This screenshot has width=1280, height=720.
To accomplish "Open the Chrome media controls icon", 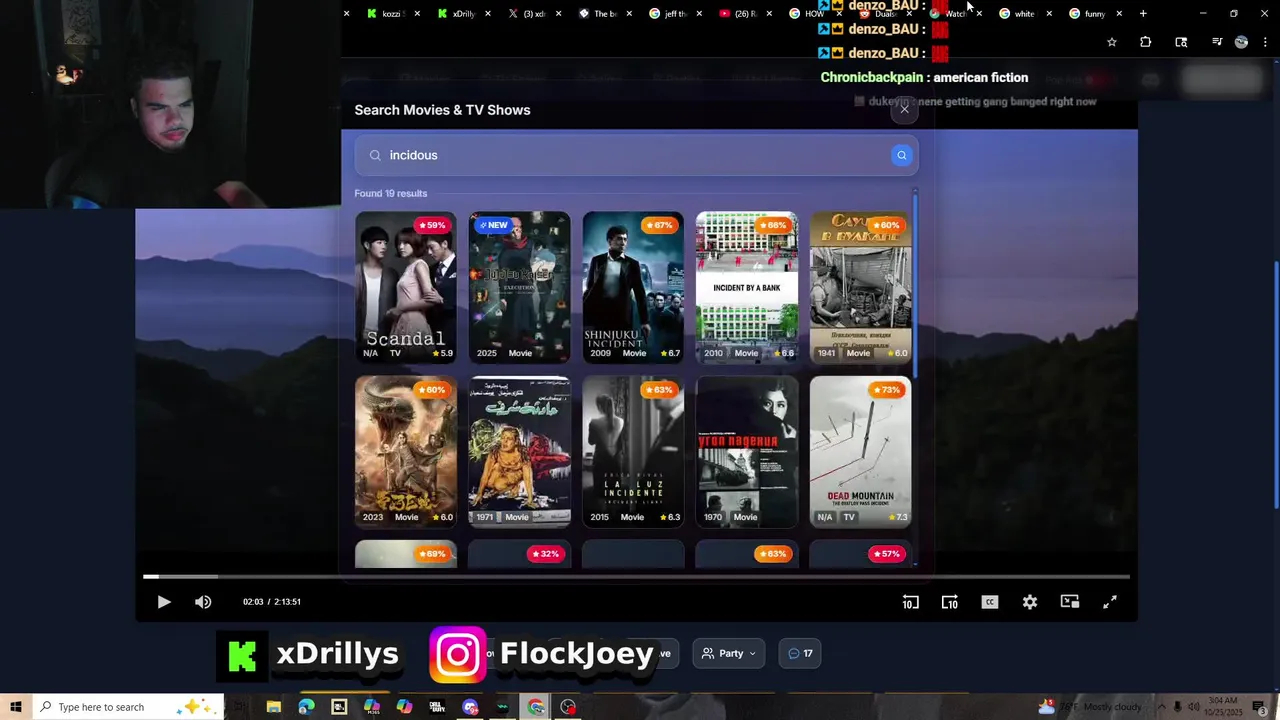I will click(1216, 42).
